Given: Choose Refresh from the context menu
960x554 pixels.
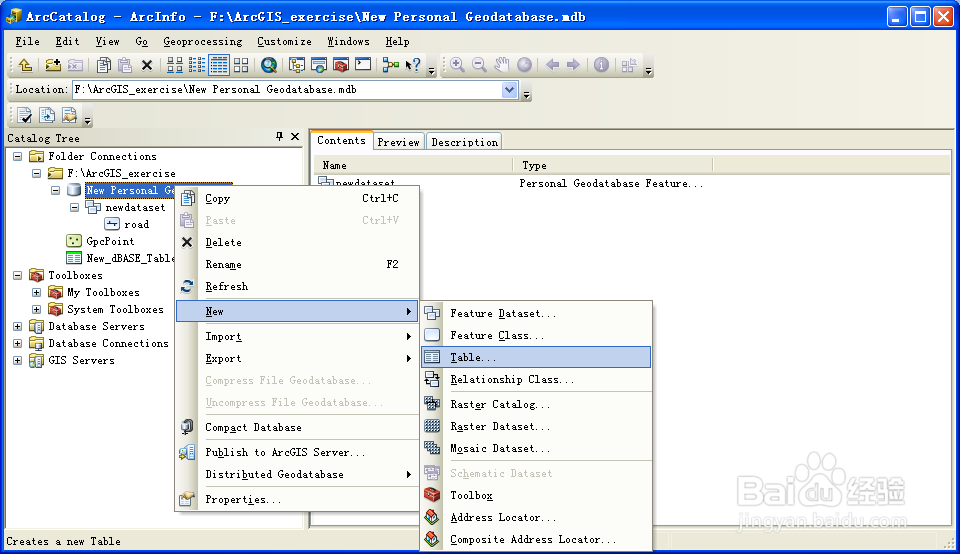Looking at the screenshot, I should tap(297, 286).
